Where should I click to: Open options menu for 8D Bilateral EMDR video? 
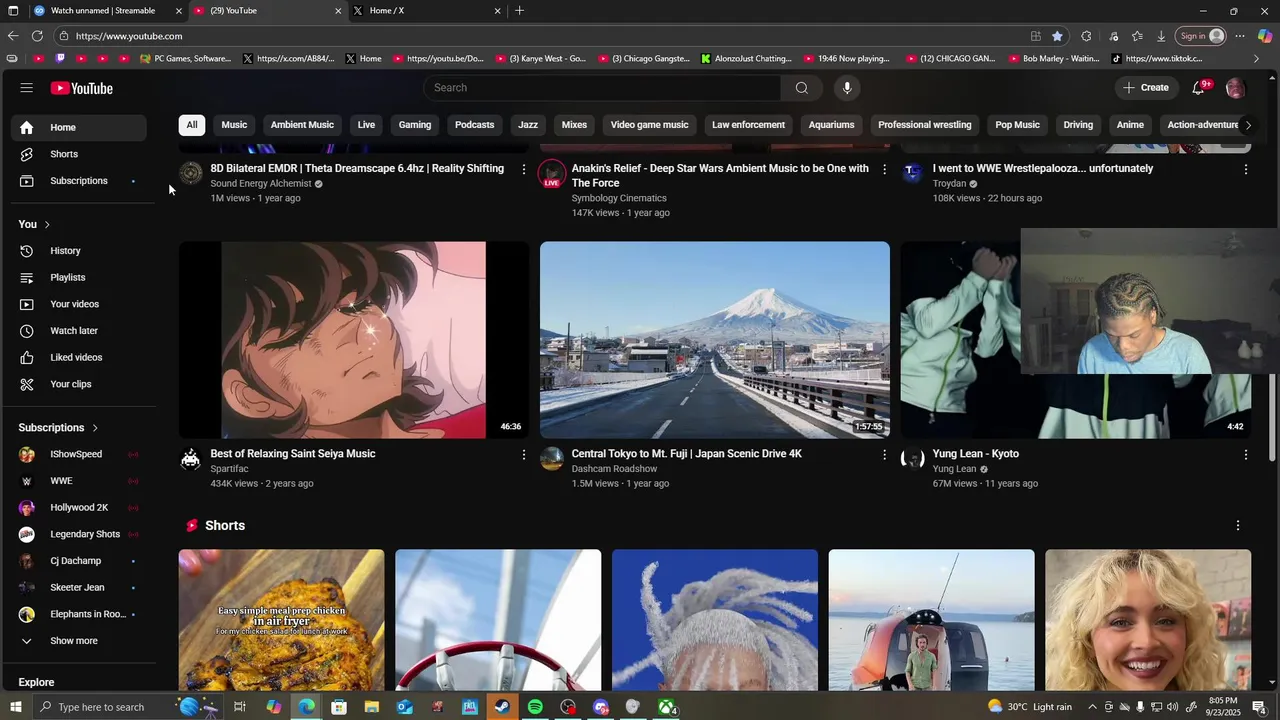coord(523,169)
